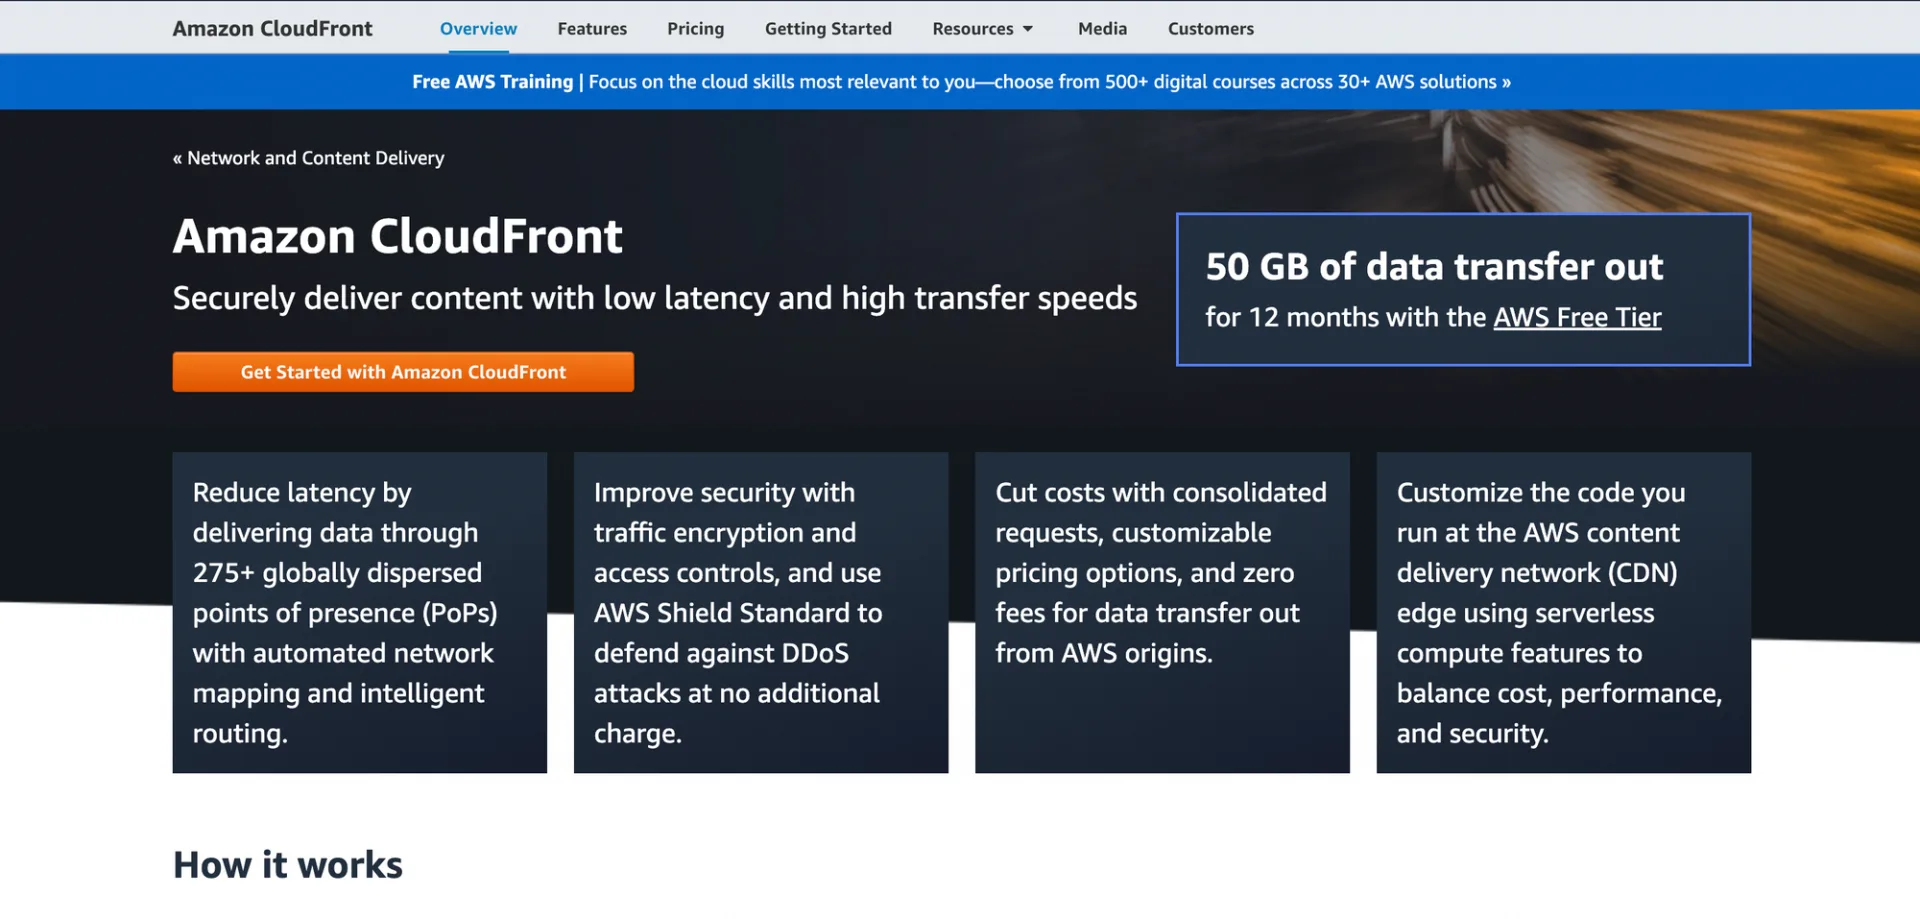Click the Securely deliver content tagline text
This screenshot has height=919, width=1920.
tap(655, 299)
